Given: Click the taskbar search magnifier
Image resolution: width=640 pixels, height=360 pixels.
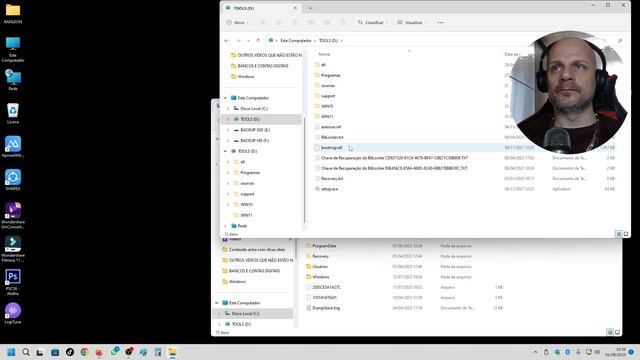Looking at the screenshot, I should tap(26, 352).
